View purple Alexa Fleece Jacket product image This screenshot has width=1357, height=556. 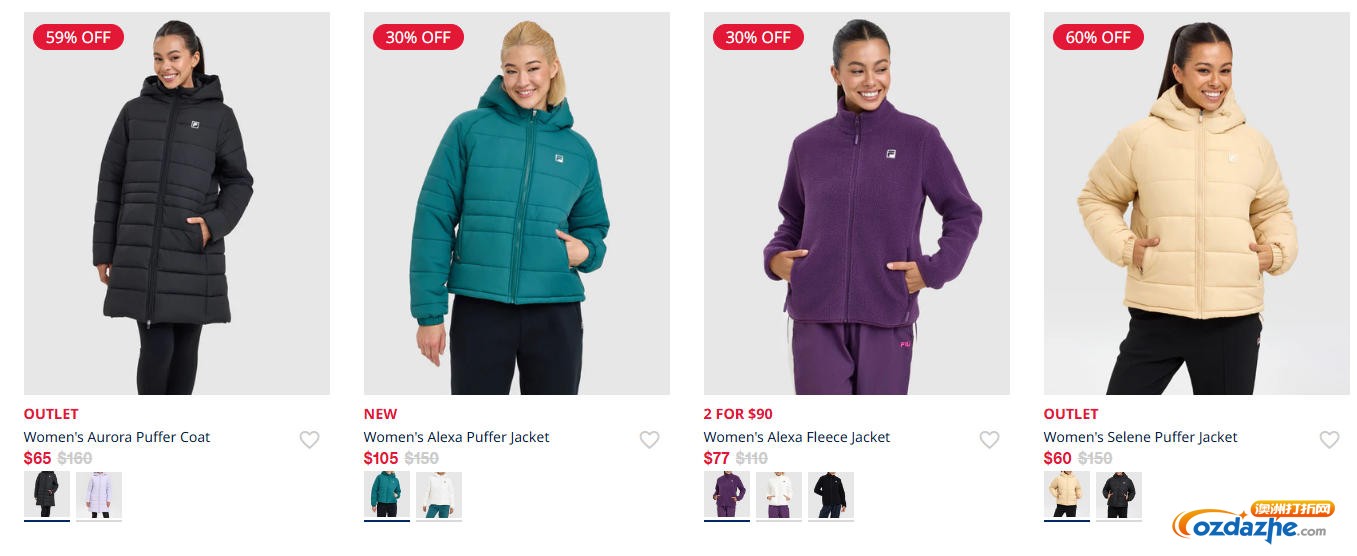click(x=857, y=203)
